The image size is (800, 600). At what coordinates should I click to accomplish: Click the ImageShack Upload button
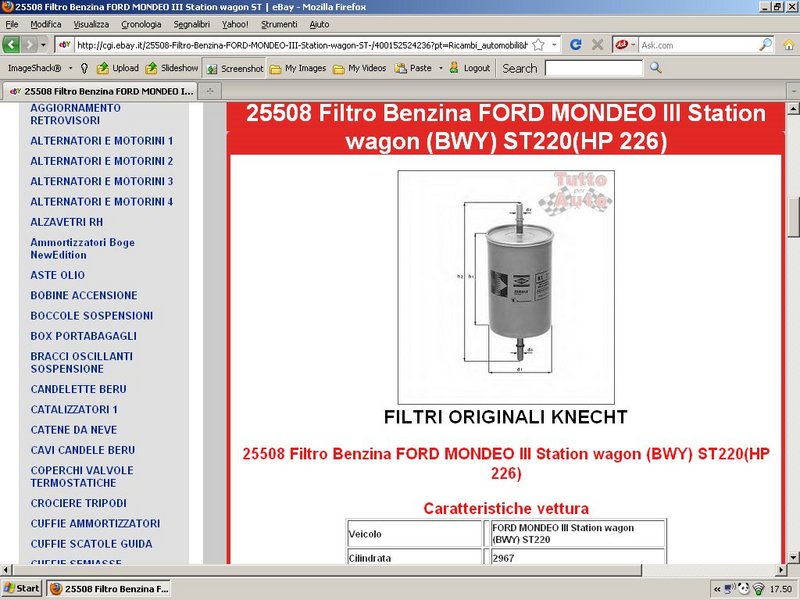[x=118, y=68]
